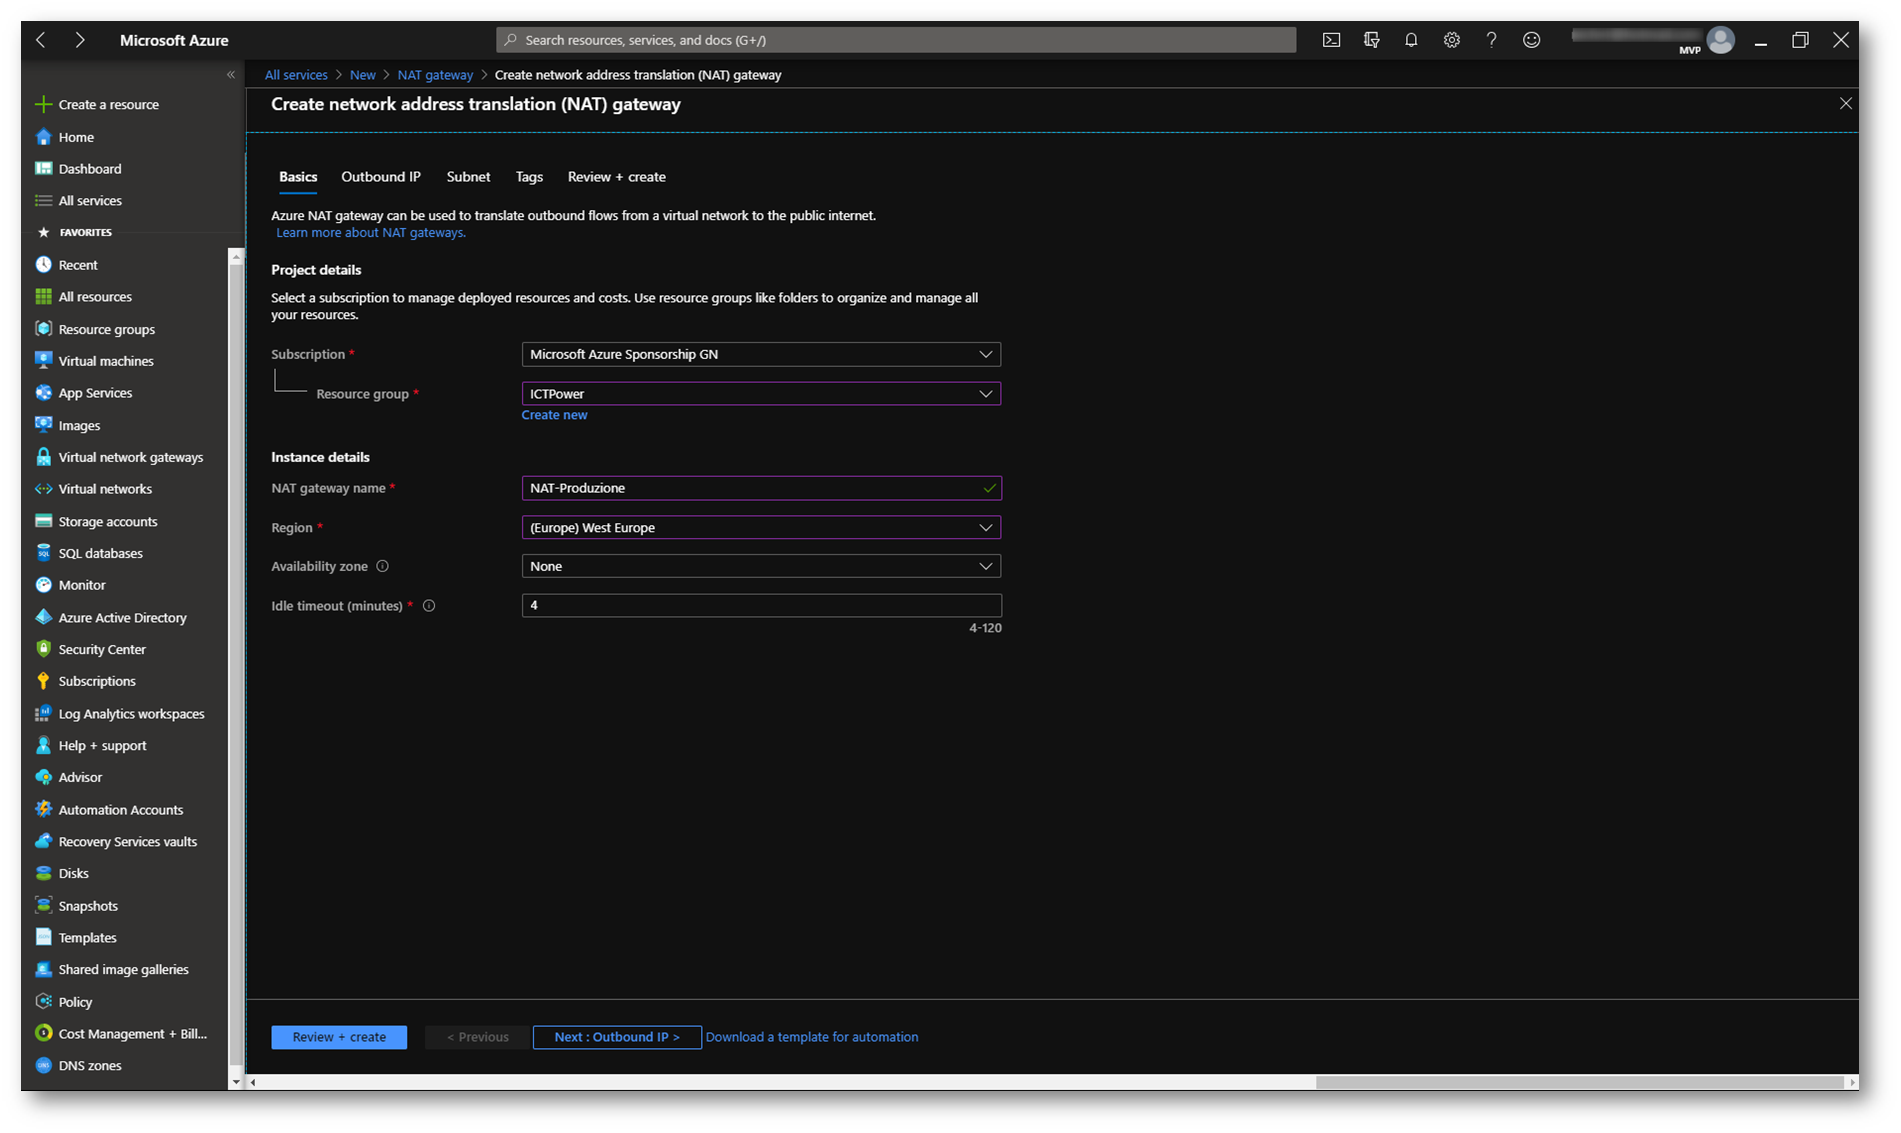Open Help + support in the sidebar
Viewport: 1901px width, 1133px height.
coord(102,746)
